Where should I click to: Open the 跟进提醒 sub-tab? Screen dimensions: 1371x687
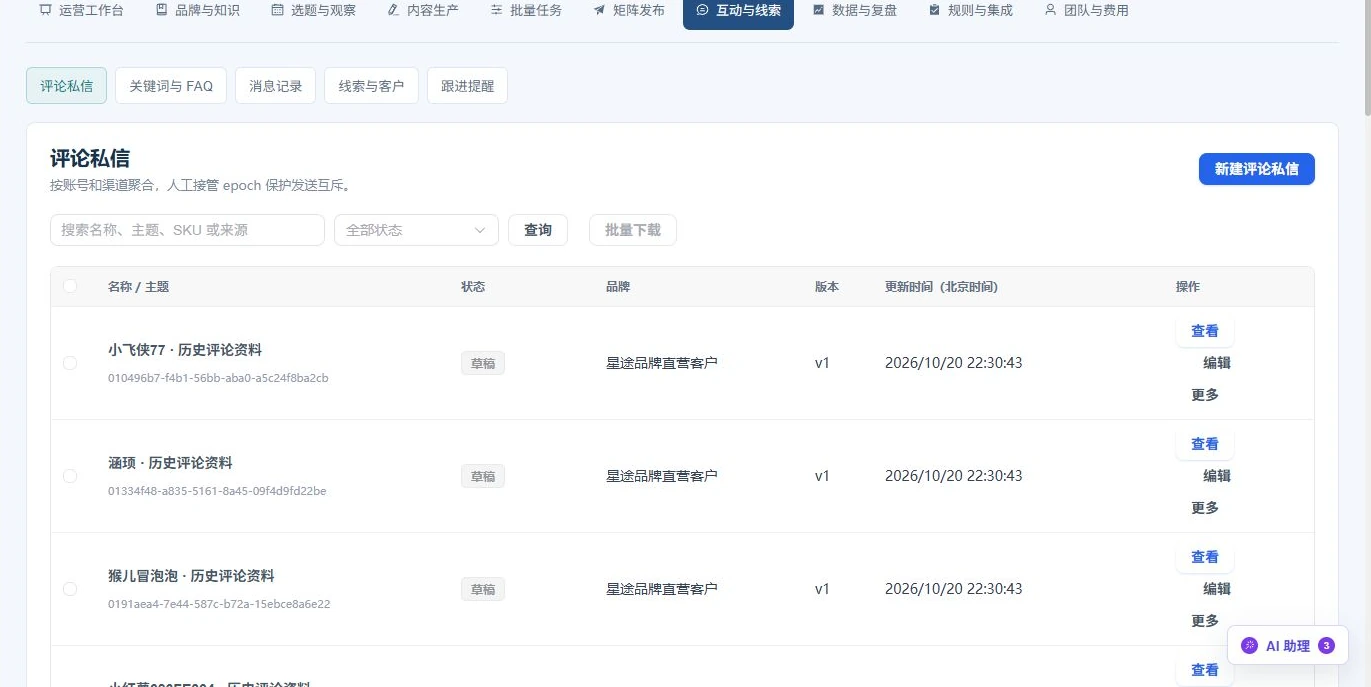pyautogui.click(x=467, y=86)
